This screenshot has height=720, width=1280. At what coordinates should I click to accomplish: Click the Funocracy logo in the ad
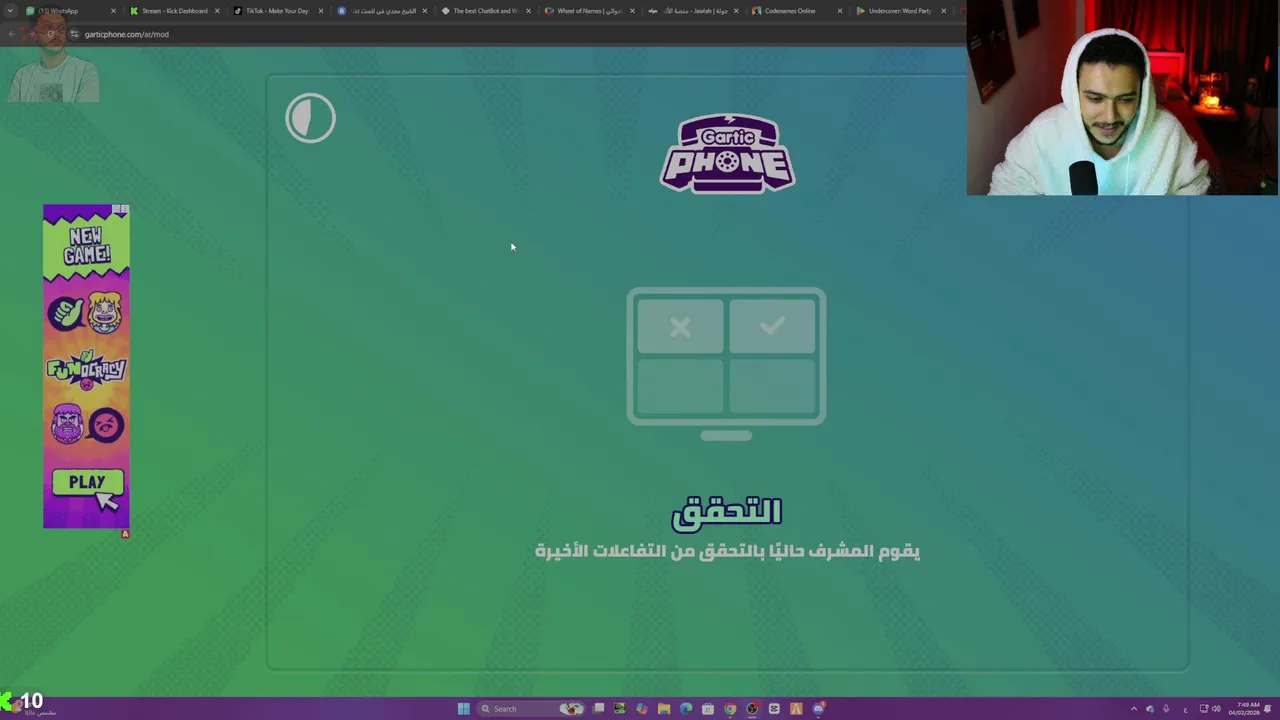(86, 369)
